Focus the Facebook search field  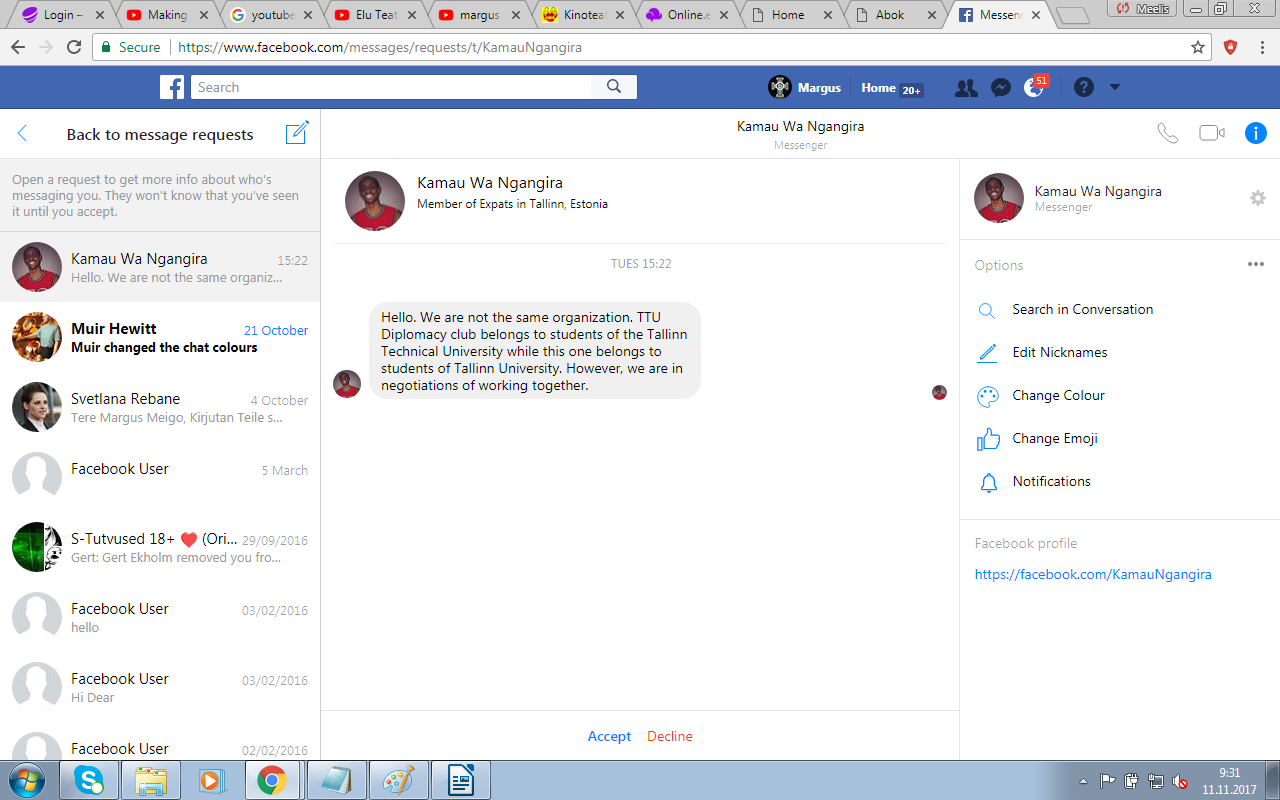click(x=391, y=87)
